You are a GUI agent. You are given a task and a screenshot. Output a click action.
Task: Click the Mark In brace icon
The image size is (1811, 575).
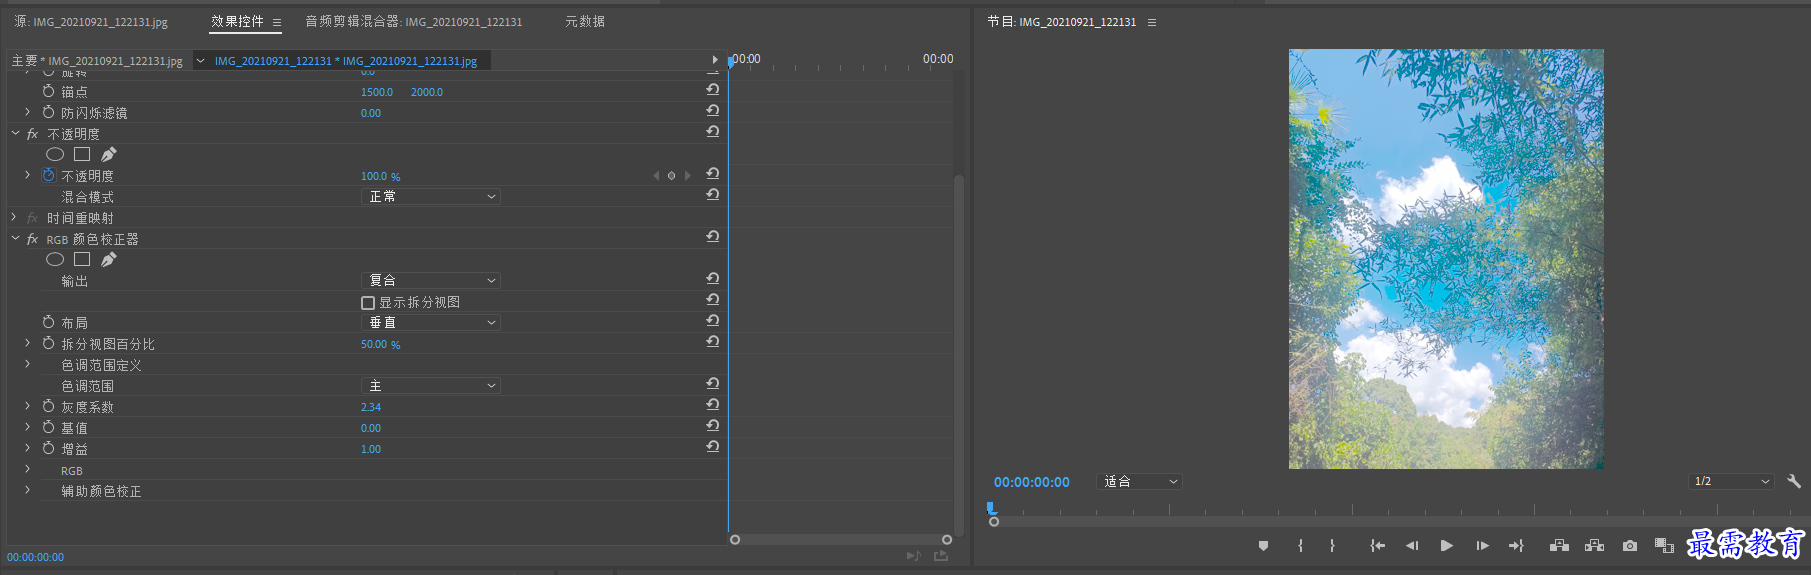click(1300, 546)
